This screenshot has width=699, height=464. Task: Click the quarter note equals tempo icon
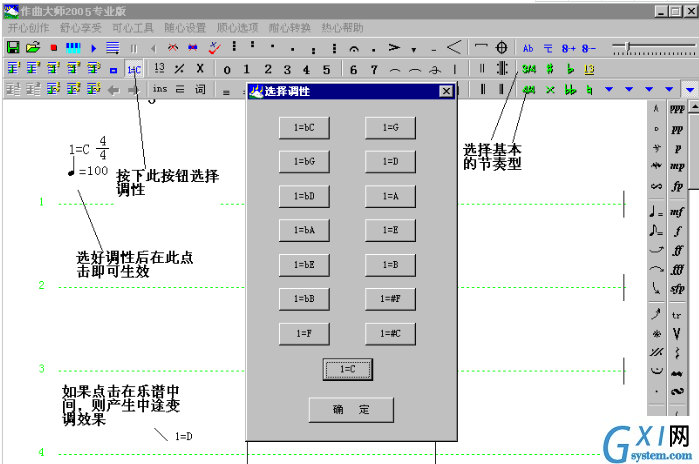(656, 212)
